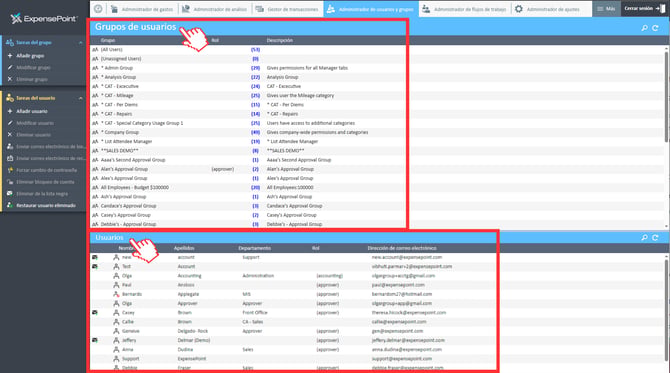This screenshot has height=373, width=670.
Task: Click the person icon in Paul's row
Action: (x=116, y=285)
